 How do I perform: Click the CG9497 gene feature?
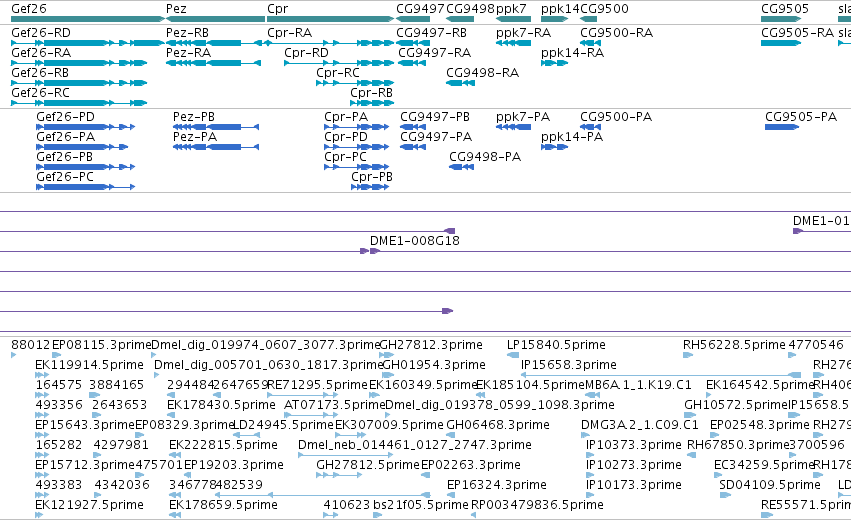tap(413, 19)
